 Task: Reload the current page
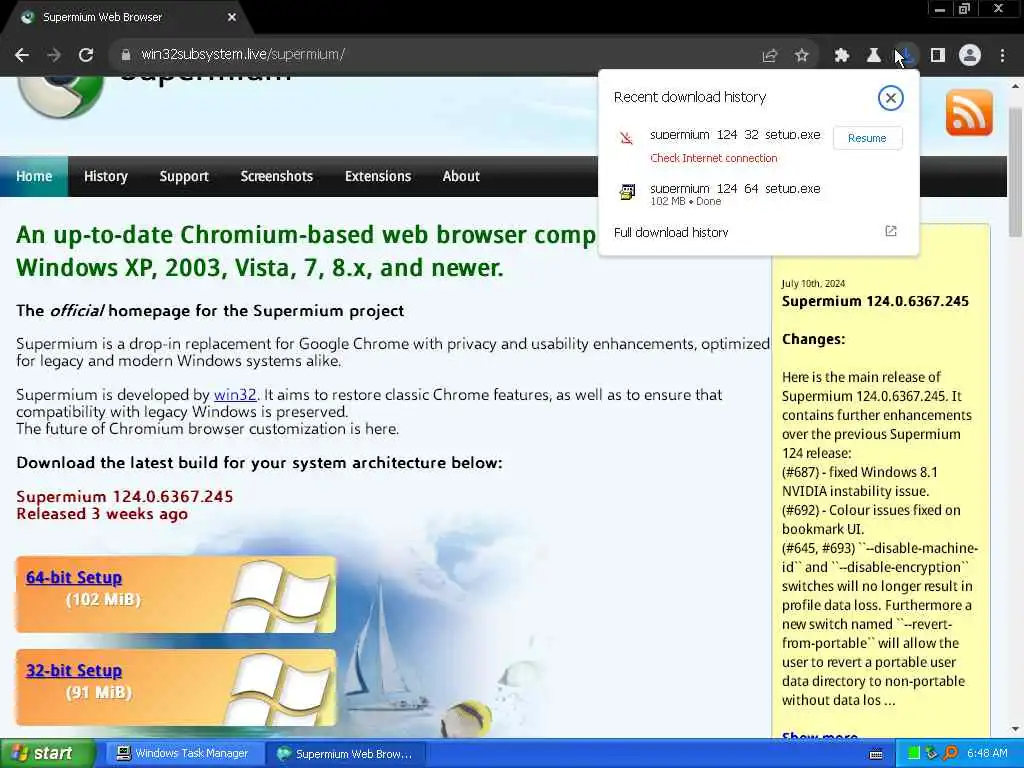tap(86, 56)
